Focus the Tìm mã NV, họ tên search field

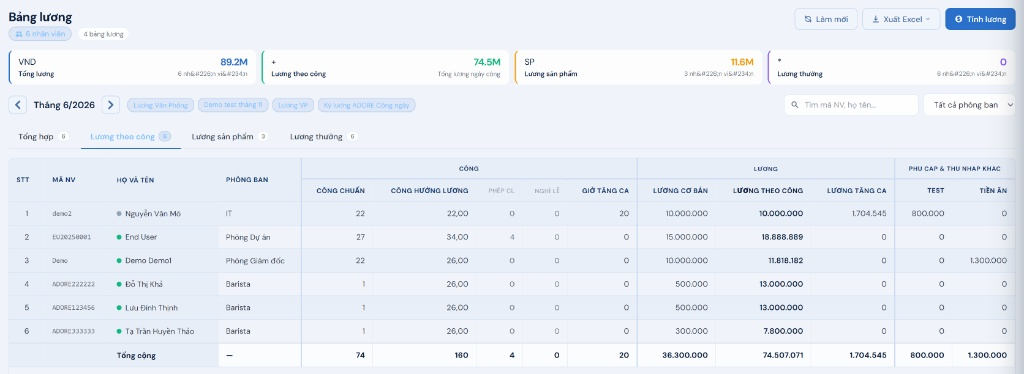coord(852,104)
